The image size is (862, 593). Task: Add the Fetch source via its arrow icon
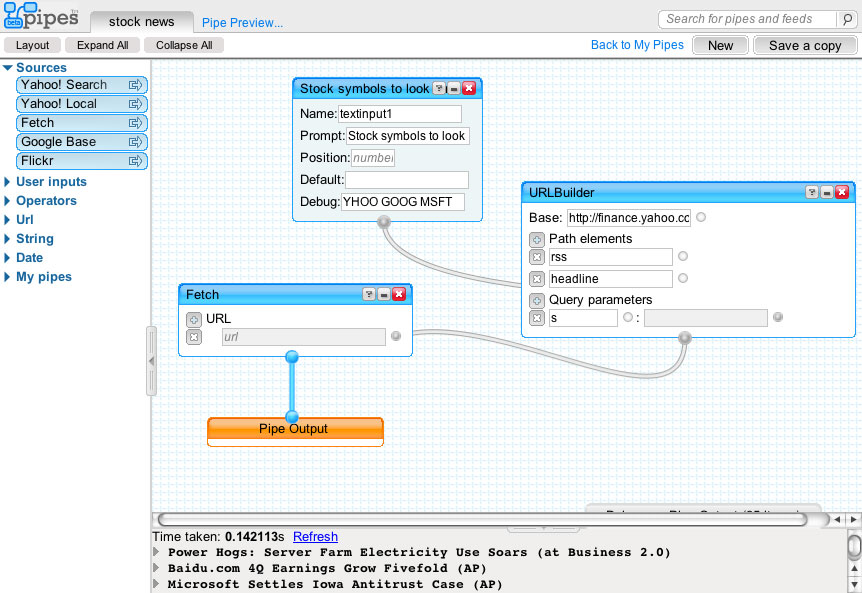[135, 123]
